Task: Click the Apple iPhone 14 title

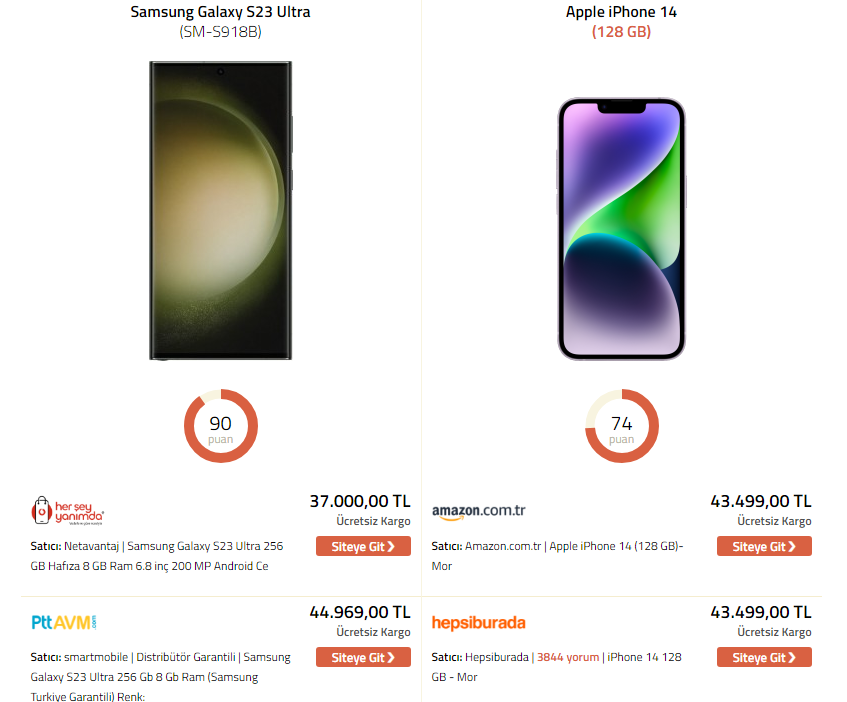Action: (x=621, y=12)
